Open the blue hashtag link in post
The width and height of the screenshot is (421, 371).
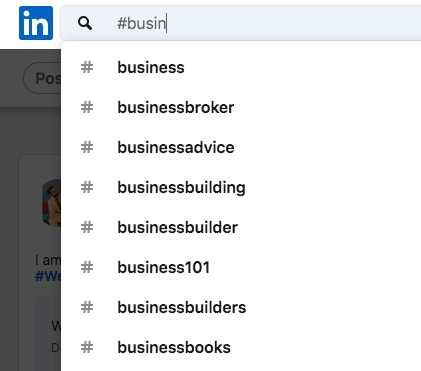pos(48,276)
